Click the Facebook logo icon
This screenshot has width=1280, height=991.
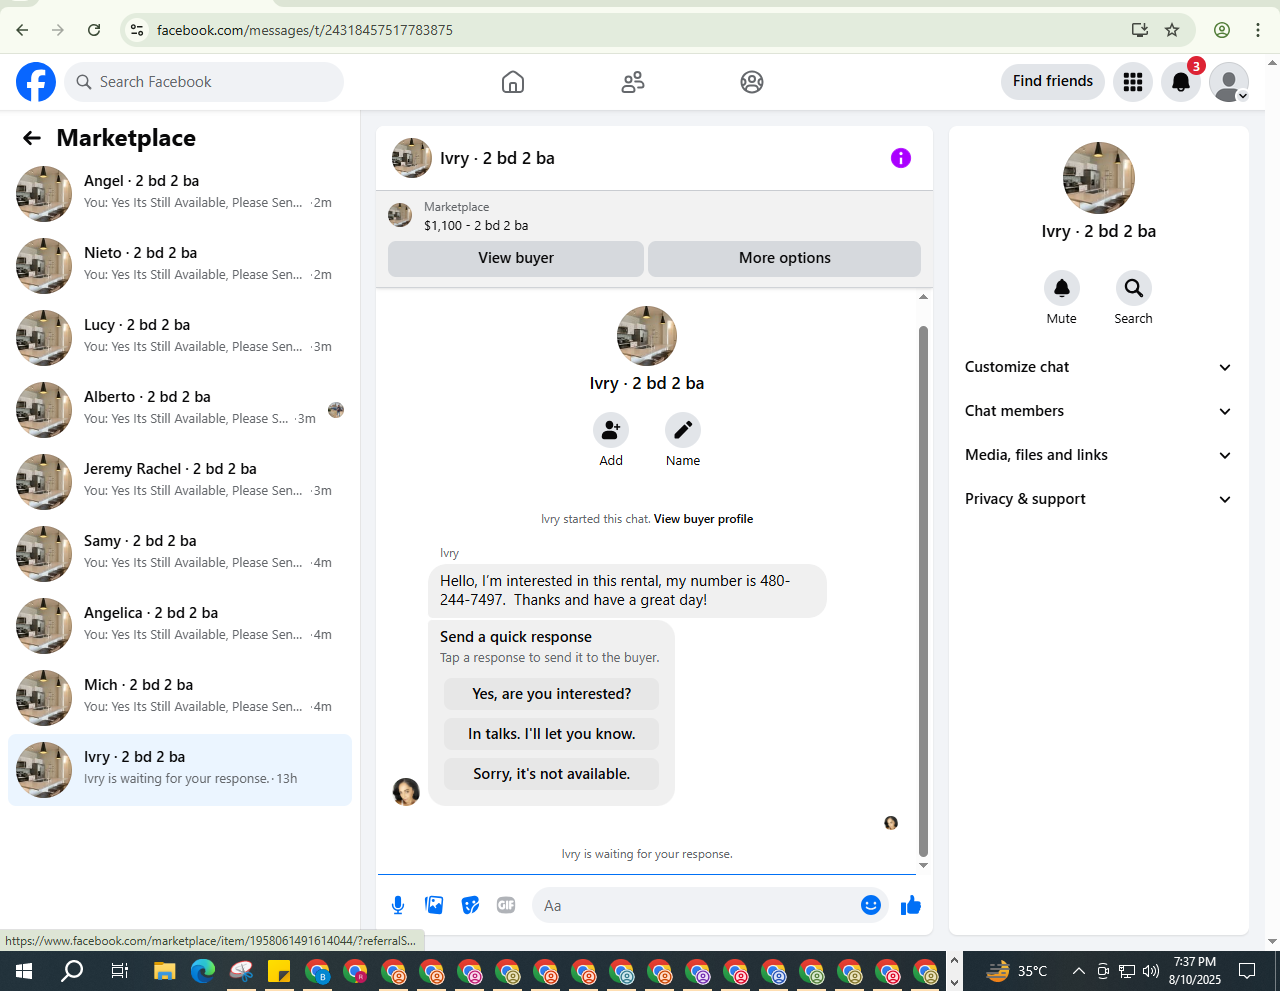pyautogui.click(x=36, y=82)
